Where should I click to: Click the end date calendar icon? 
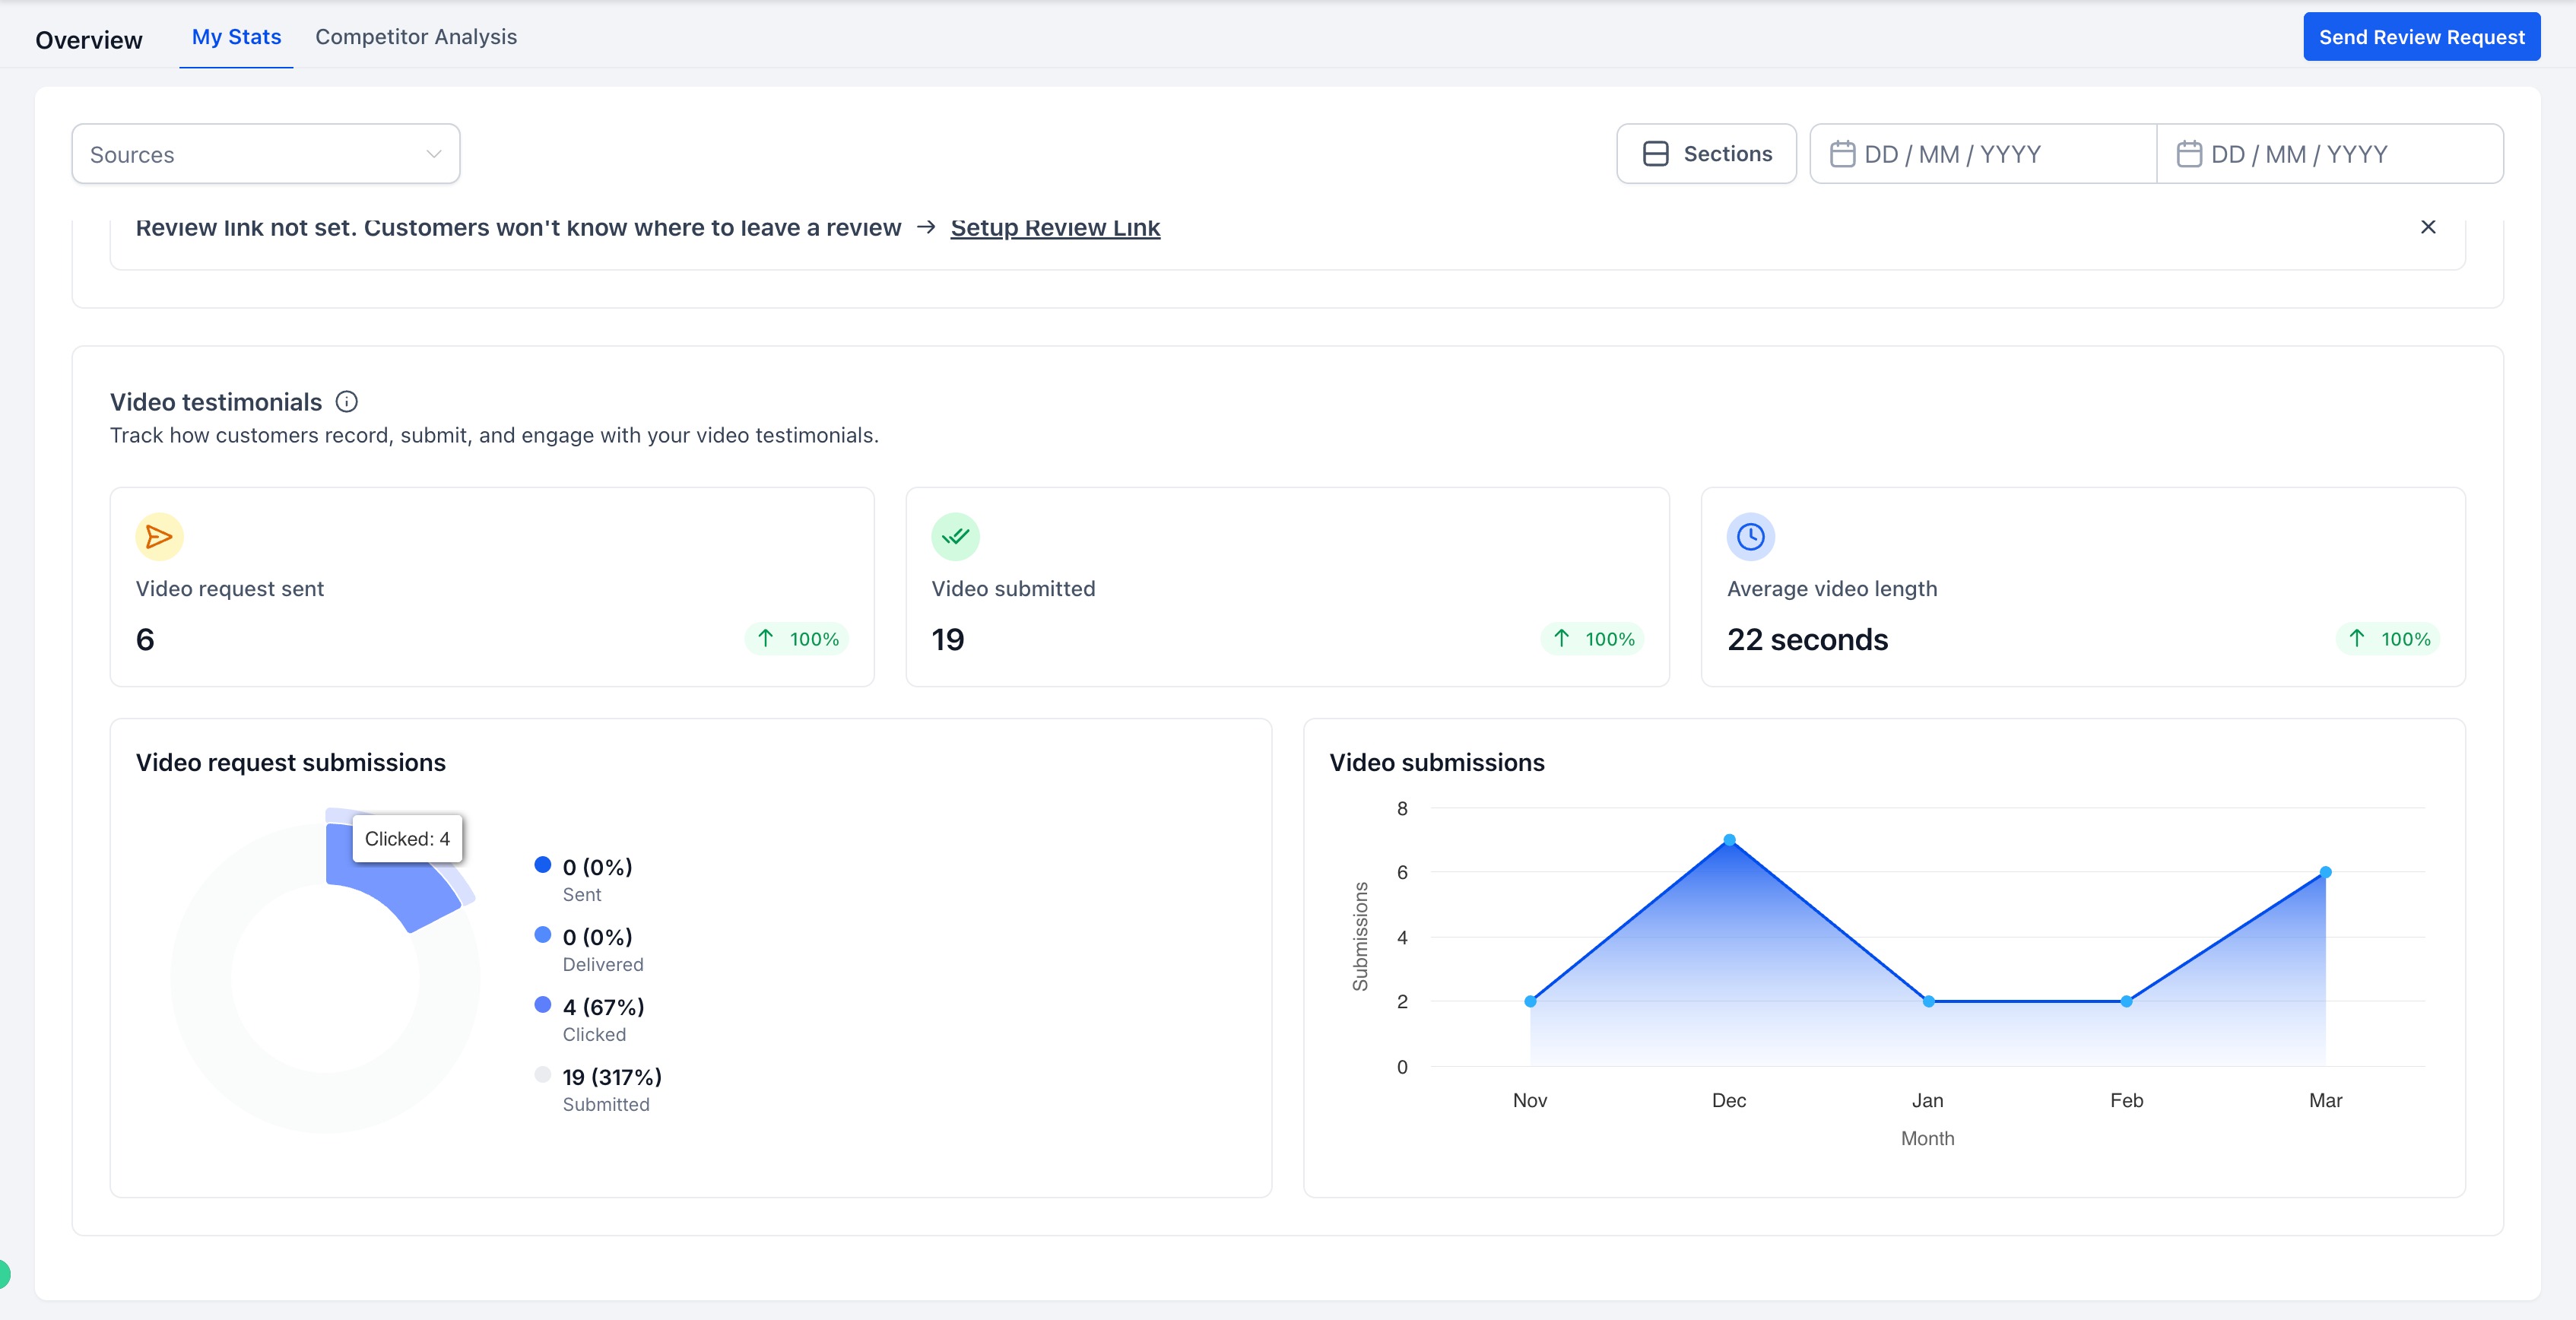tap(2189, 154)
